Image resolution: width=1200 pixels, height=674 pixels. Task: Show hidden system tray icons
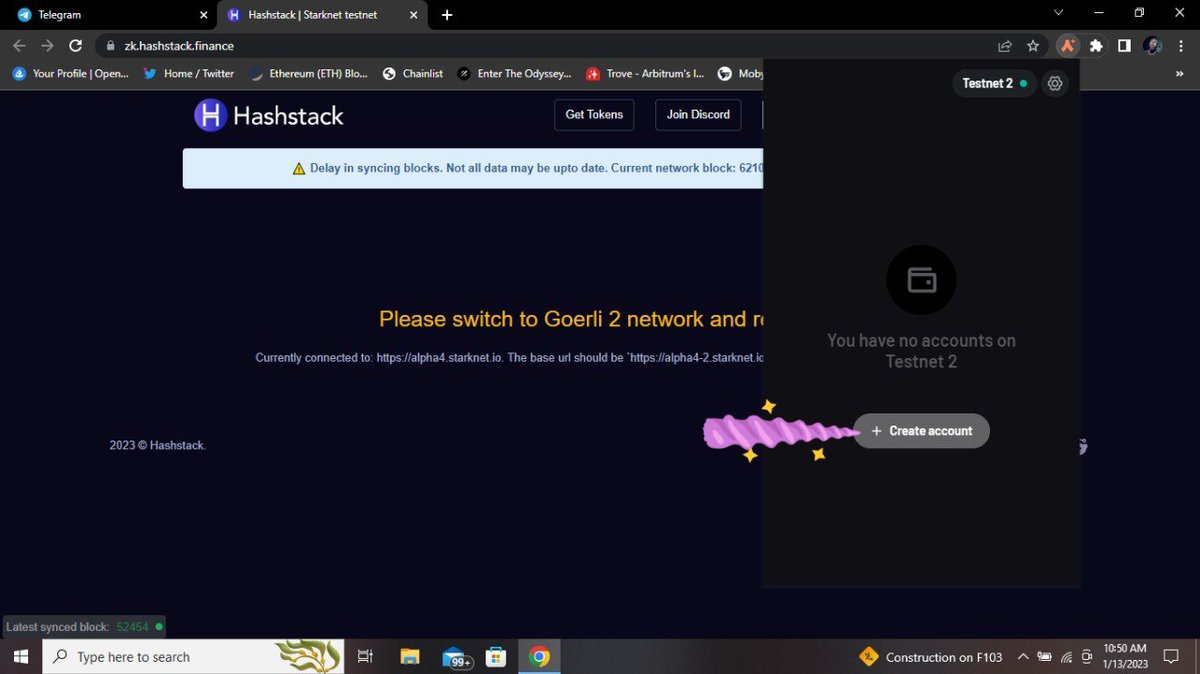1023,657
